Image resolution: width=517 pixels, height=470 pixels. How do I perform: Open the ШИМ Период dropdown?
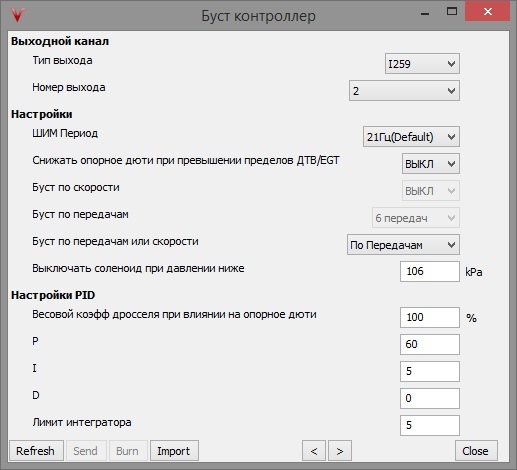pyautogui.click(x=411, y=136)
